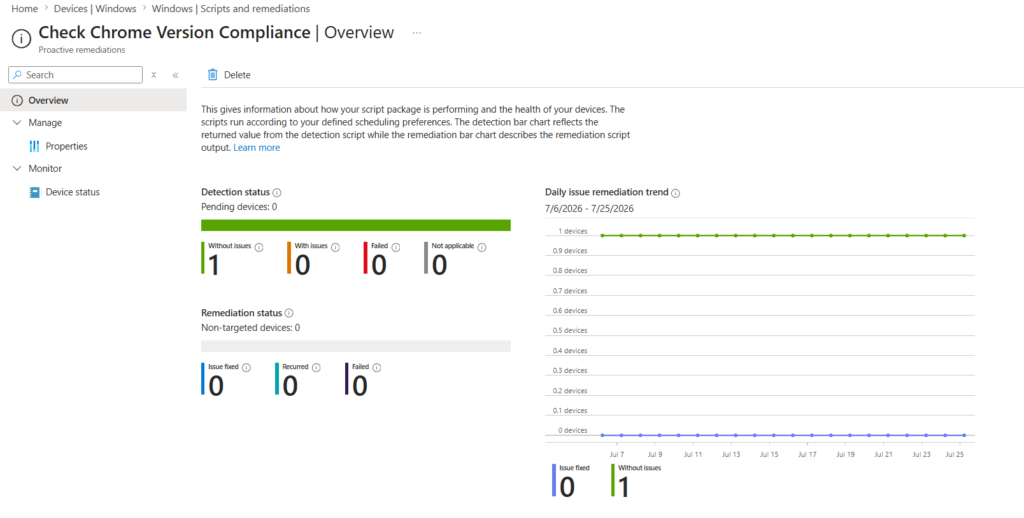Collapse the side menu with double chevron
The width and height of the screenshot is (1024, 518).
175,74
